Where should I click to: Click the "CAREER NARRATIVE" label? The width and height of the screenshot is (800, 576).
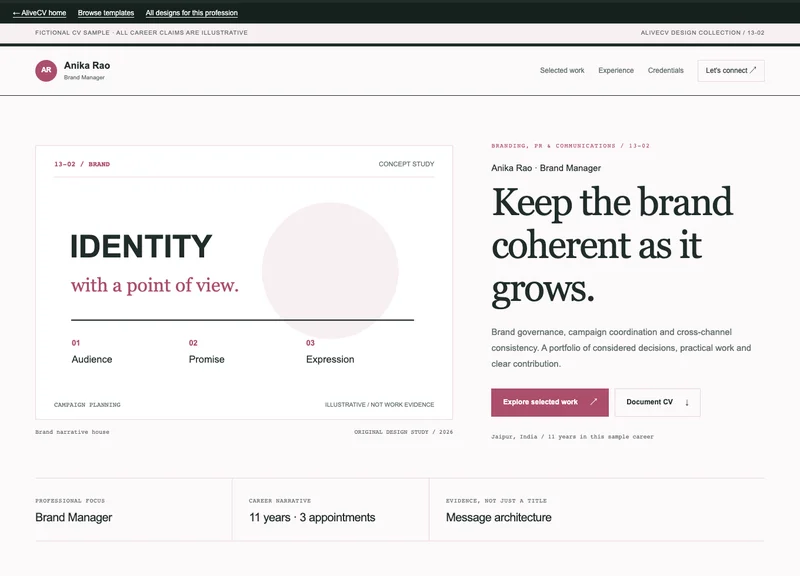[x=280, y=501]
